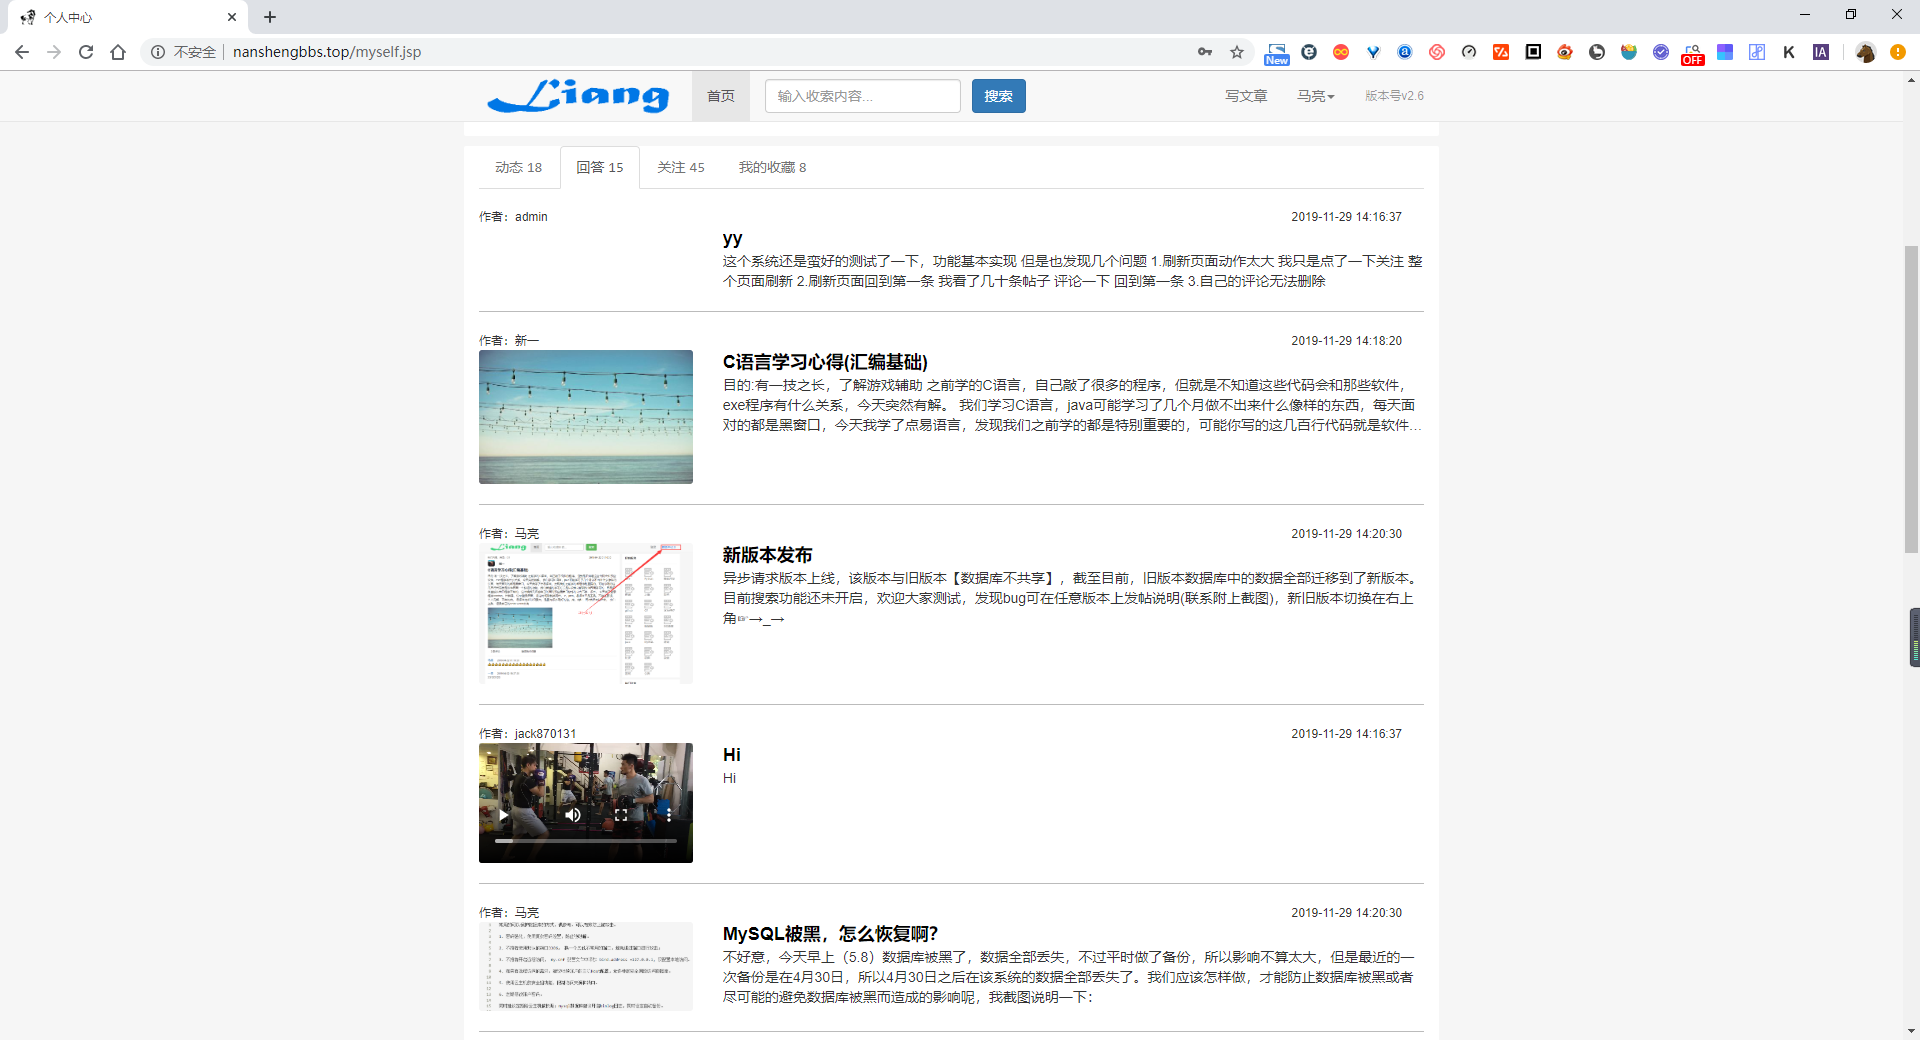Viewport: 1920px width, 1040px height.
Task: Open the blue Y extension icon
Action: click(x=1373, y=52)
